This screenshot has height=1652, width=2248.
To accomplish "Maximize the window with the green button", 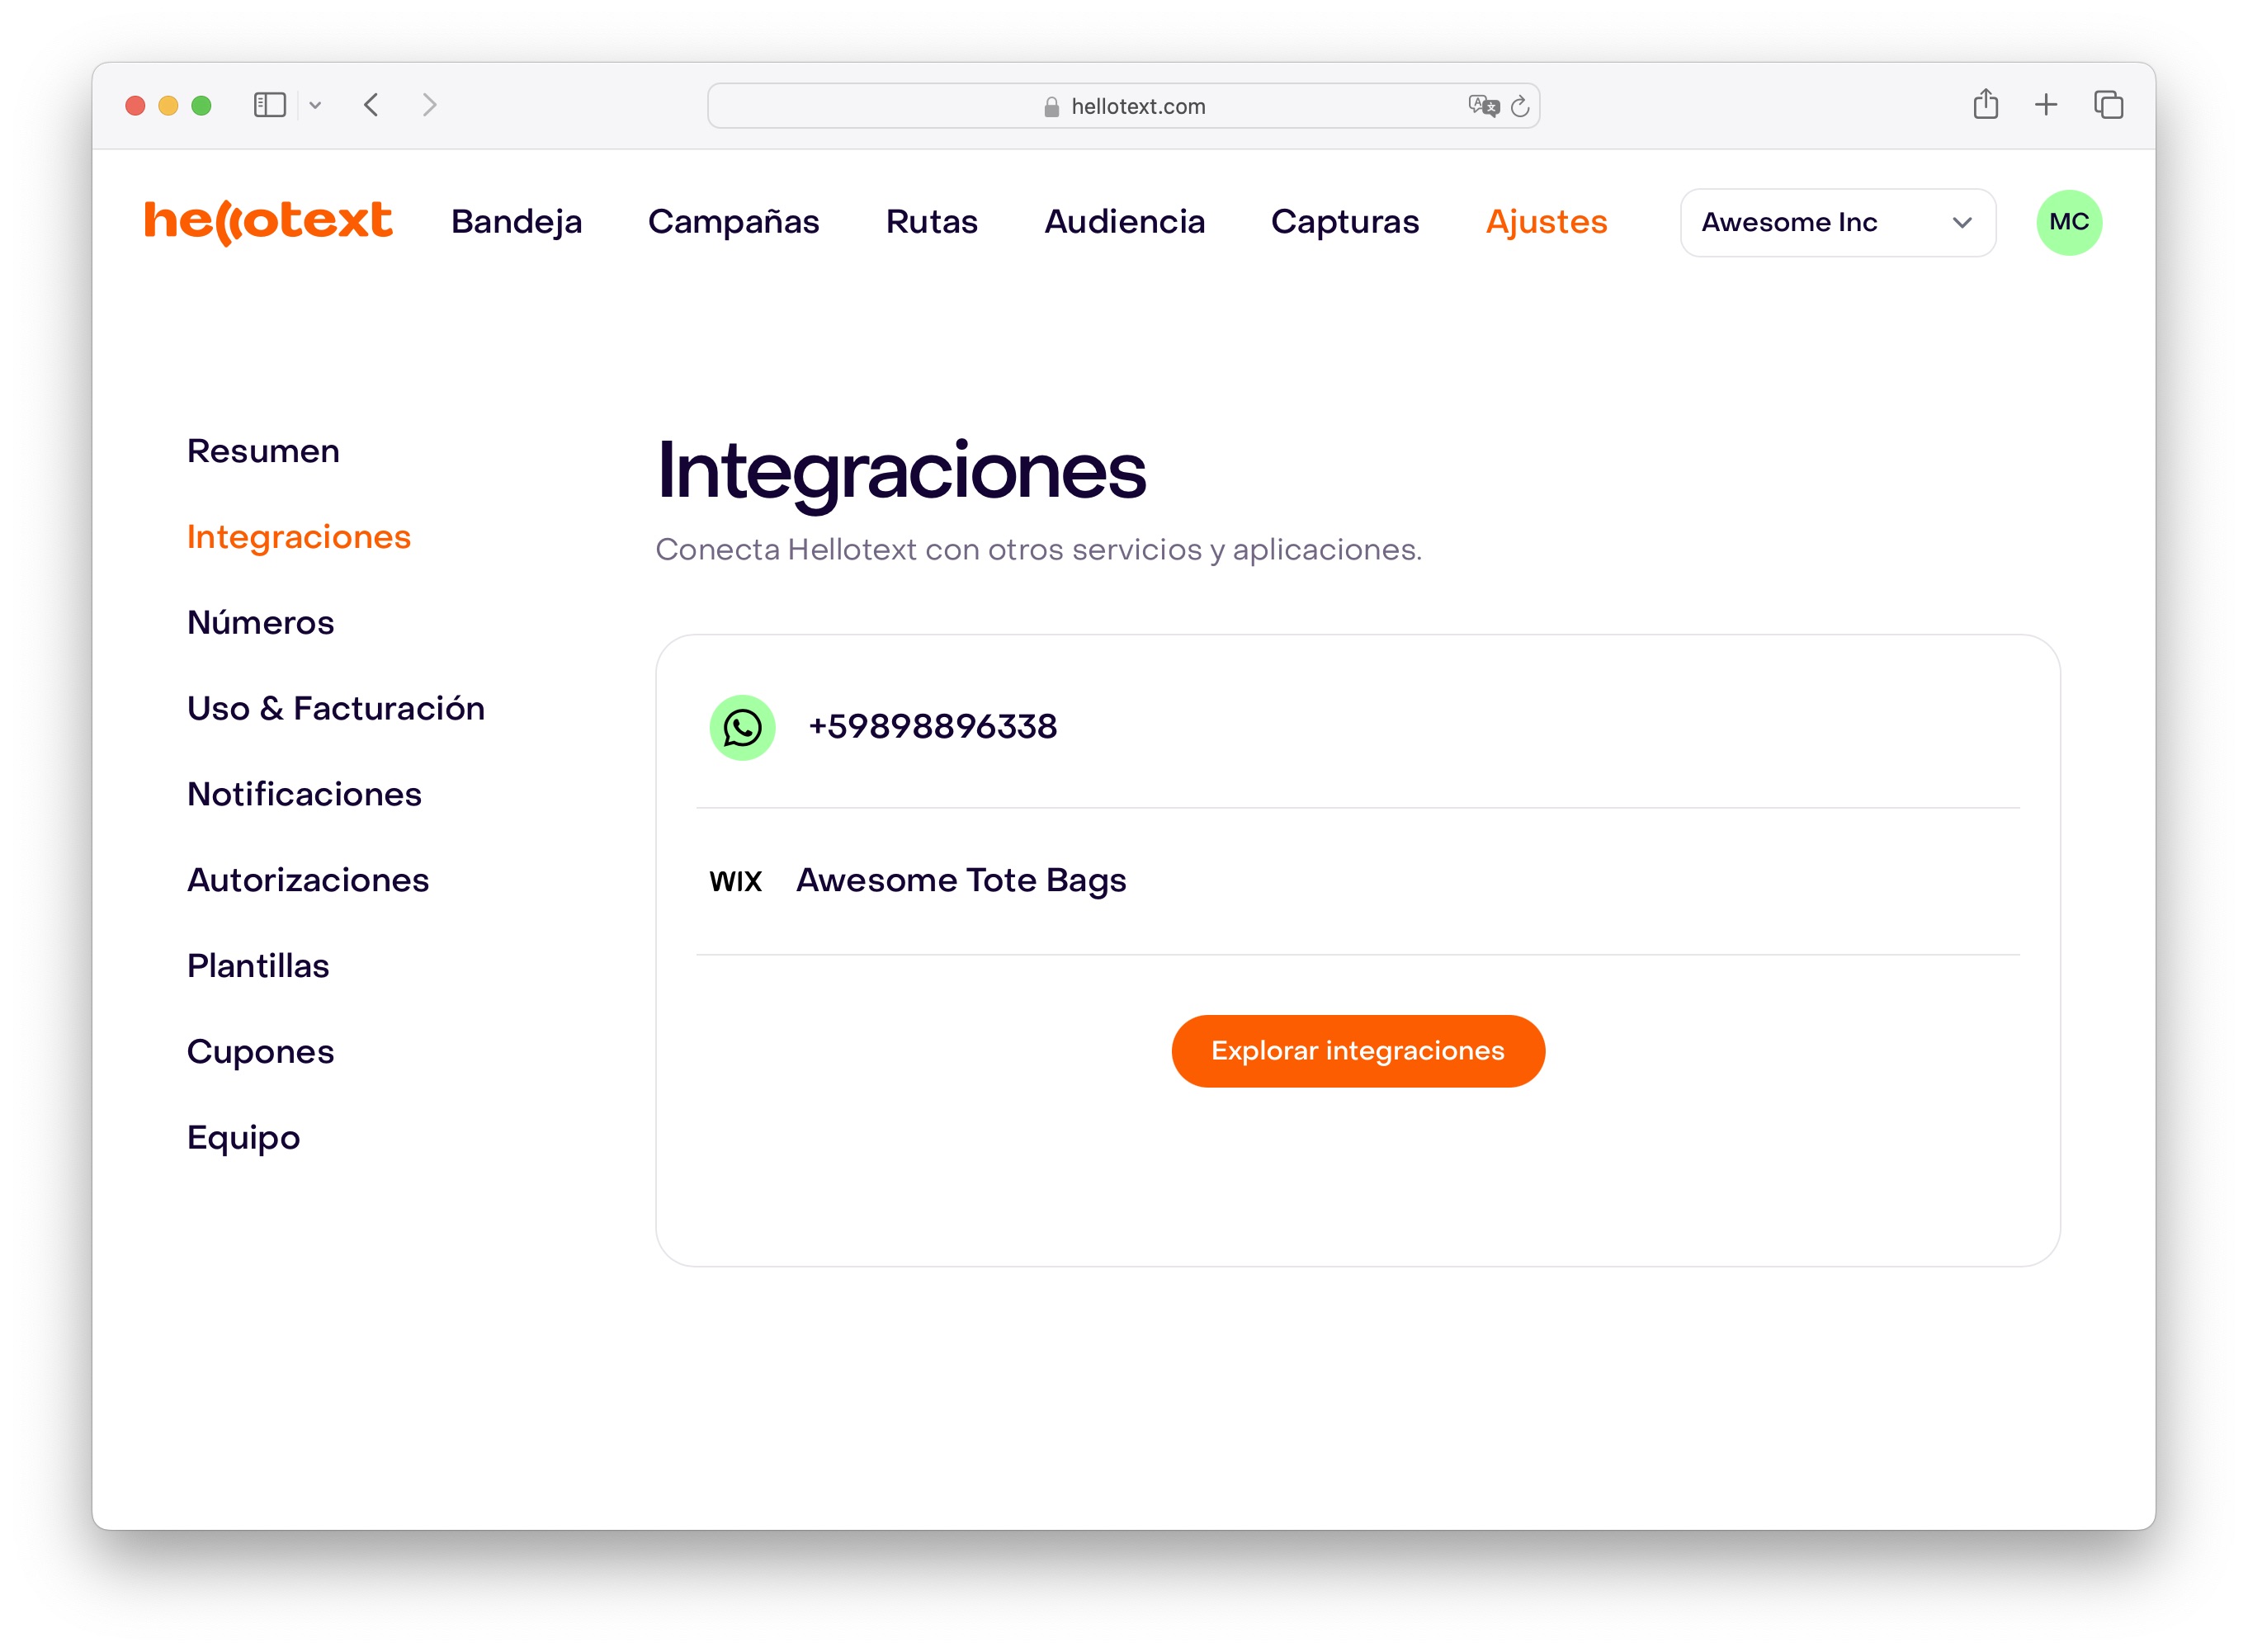I will [x=201, y=105].
